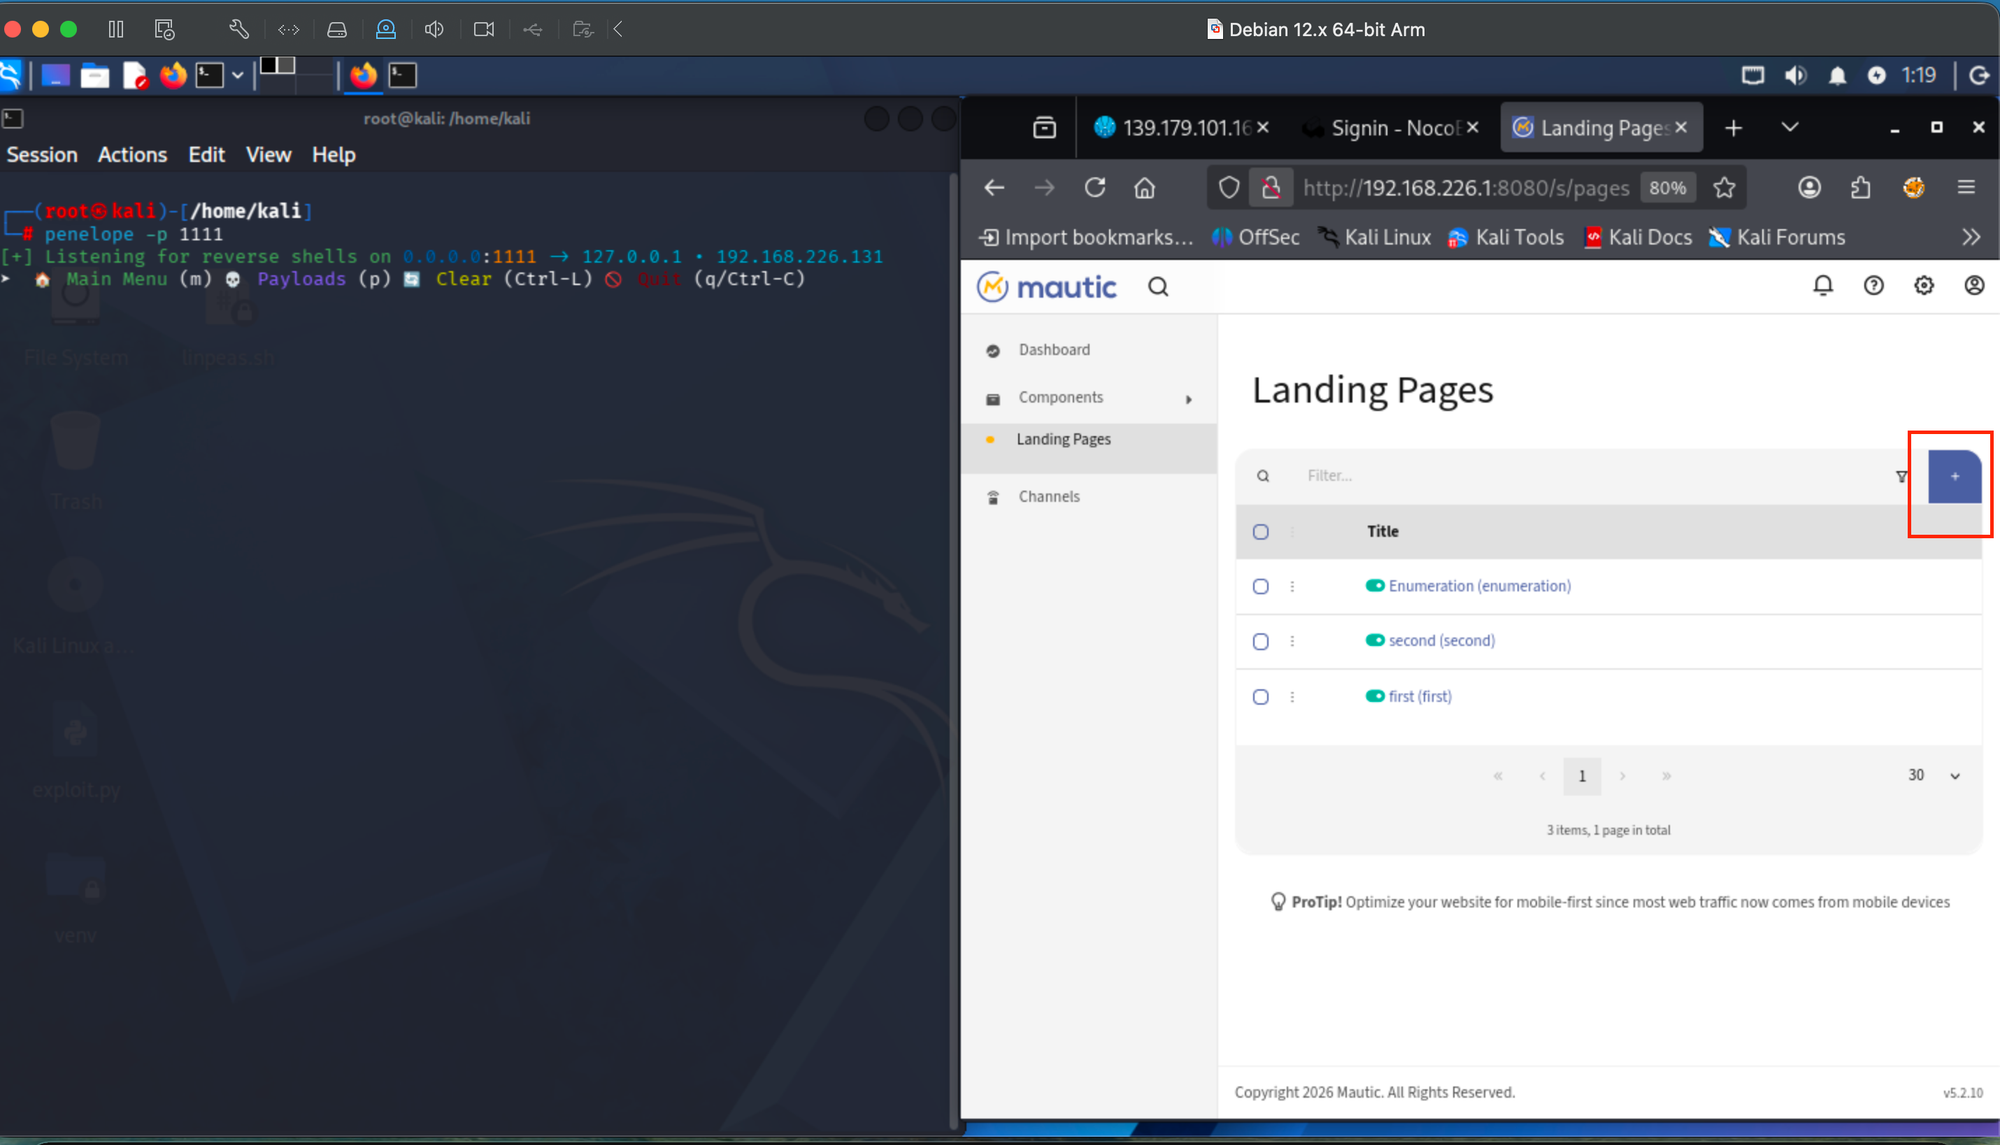Open the Enumeration (enumeration) landing page
Image resolution: width=2000 pixels, height=1145 pixels.
1479,586
